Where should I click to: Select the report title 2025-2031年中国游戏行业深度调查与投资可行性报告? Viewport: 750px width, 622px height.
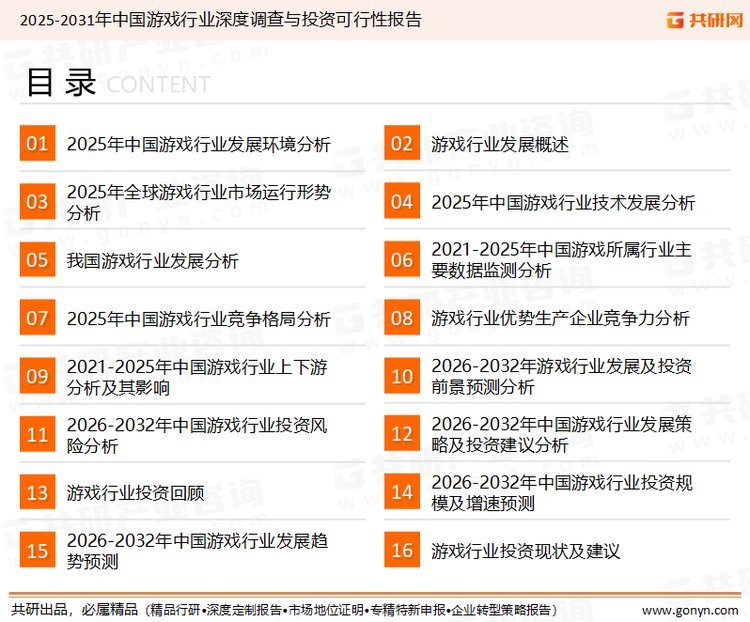[221, 20]
